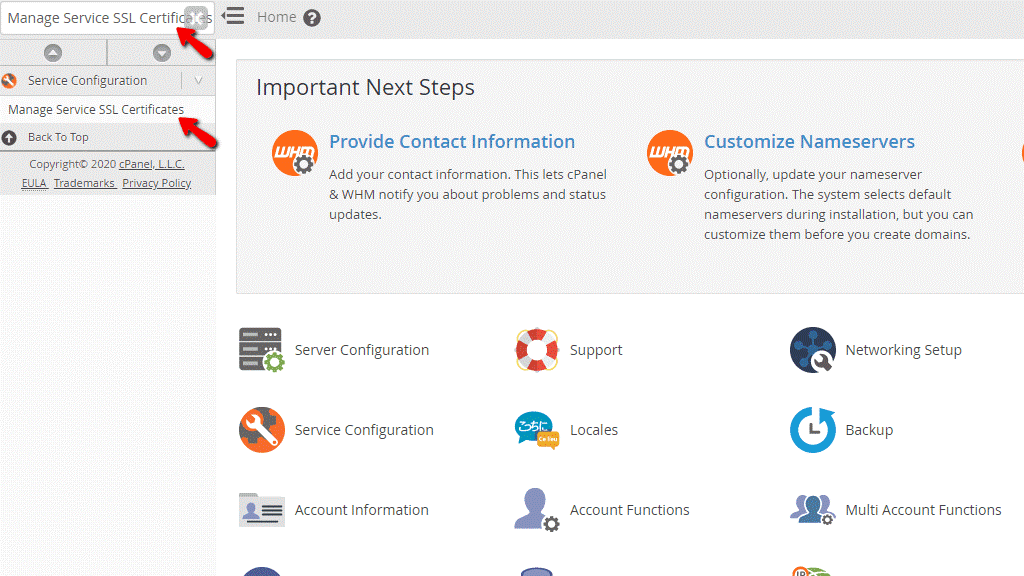Click the Account Information ID card icon
Screen dimensions: 1024x576
click(x=261, y=510)
